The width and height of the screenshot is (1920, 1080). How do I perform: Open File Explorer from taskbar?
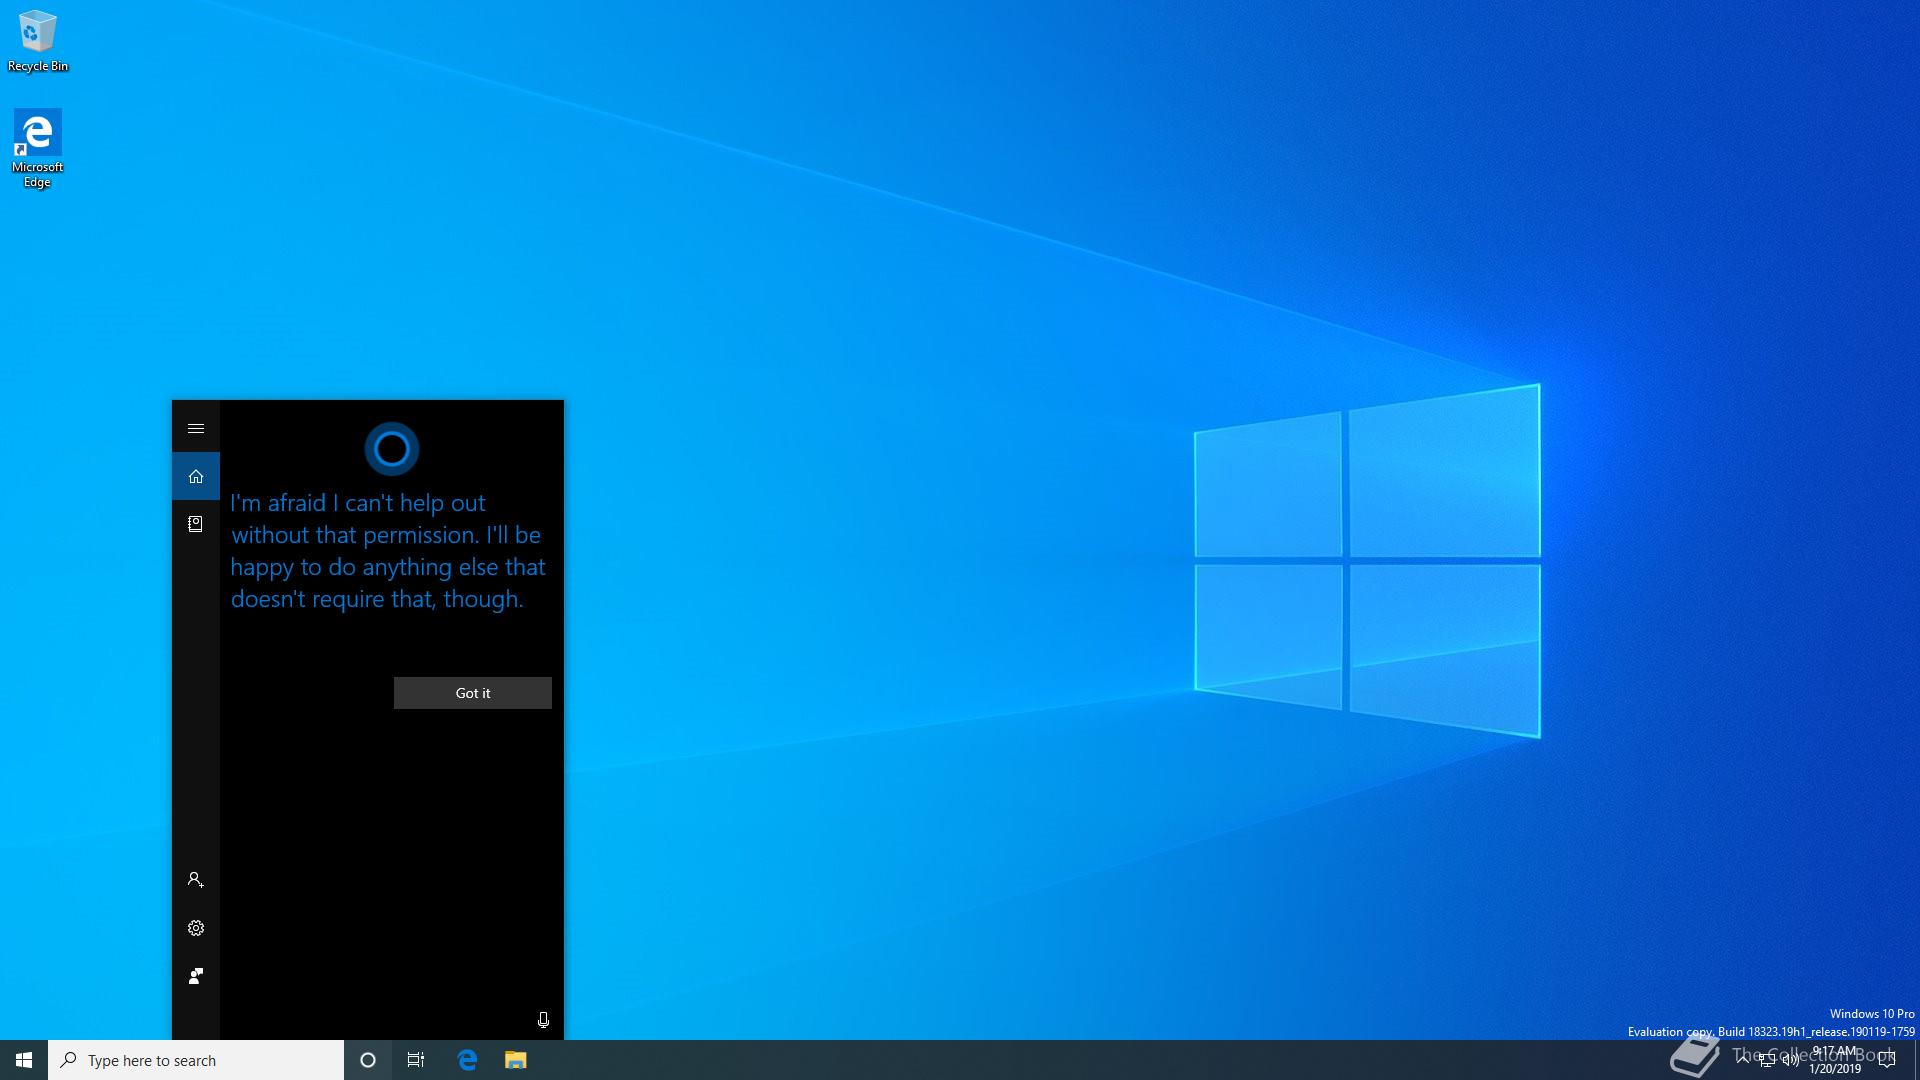(x=515, y=1060)
